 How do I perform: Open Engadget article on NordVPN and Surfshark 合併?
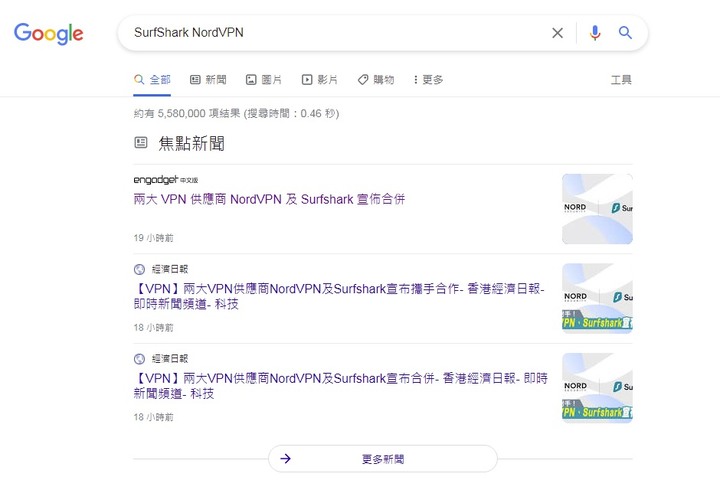[269, 199]
